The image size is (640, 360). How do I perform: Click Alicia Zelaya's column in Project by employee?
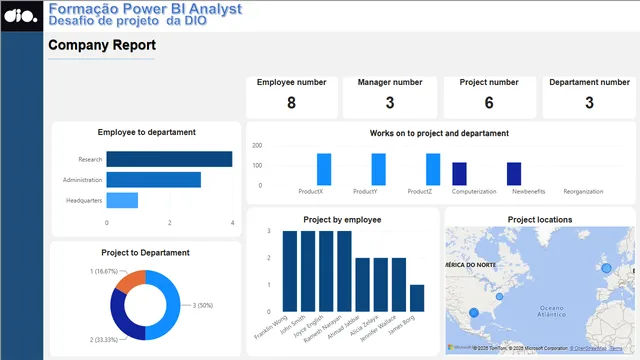[x=381, y=285]
